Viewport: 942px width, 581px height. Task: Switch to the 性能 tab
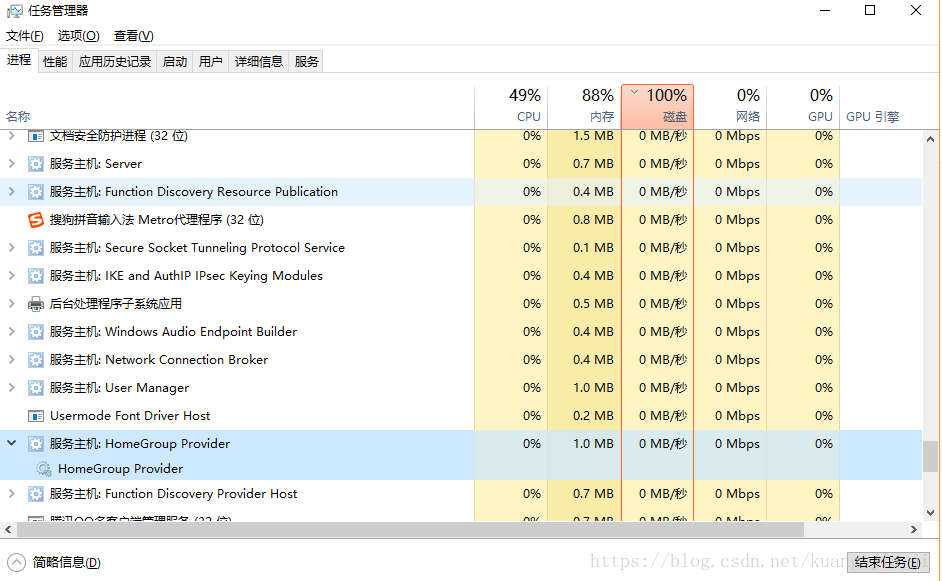click(x=55, y=61)
